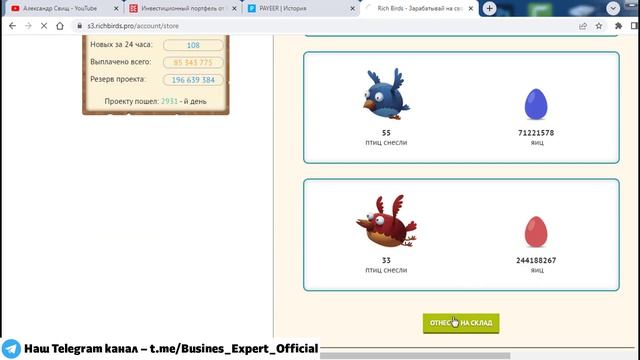The height and width of the screenshot is (360, 640).
Task: Close the PAYEER tab
Action: point(353,9)
